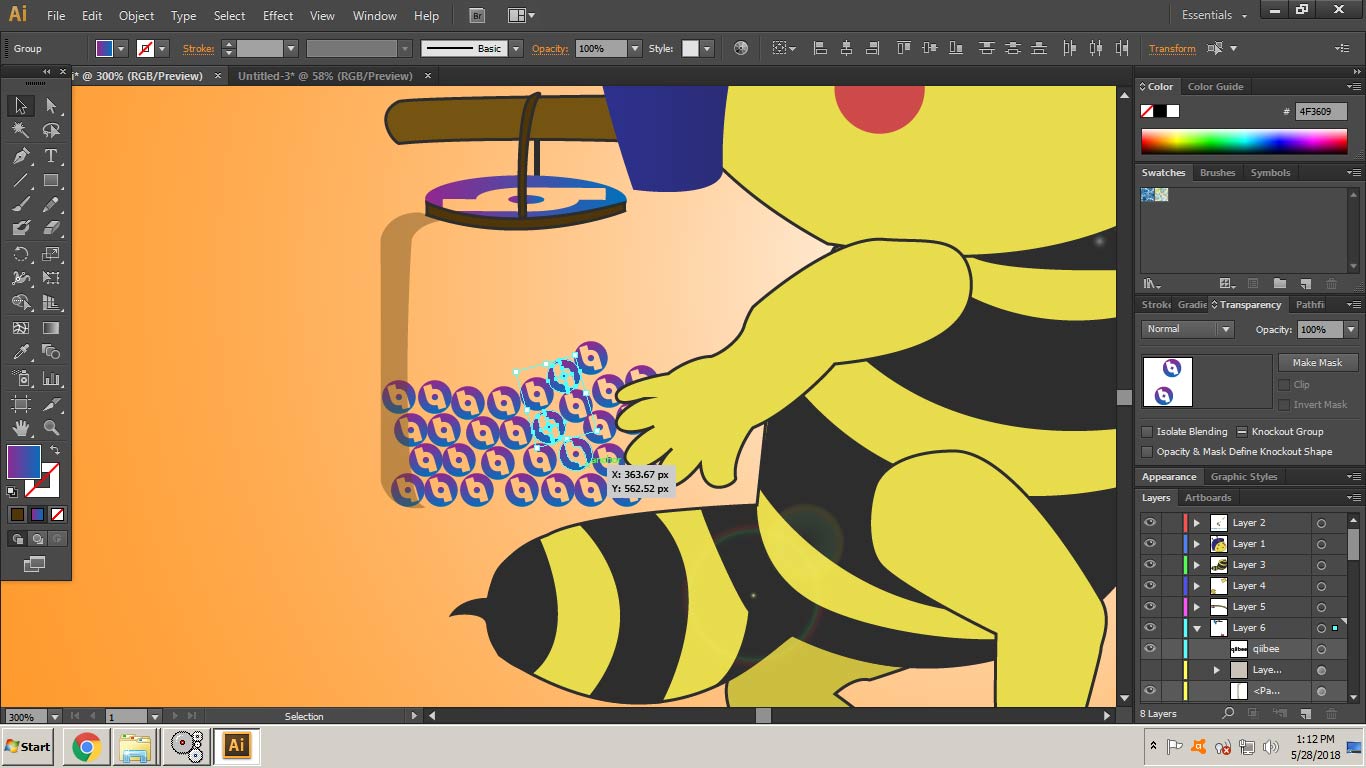Choose the Gradient tool

coord(51,328)
